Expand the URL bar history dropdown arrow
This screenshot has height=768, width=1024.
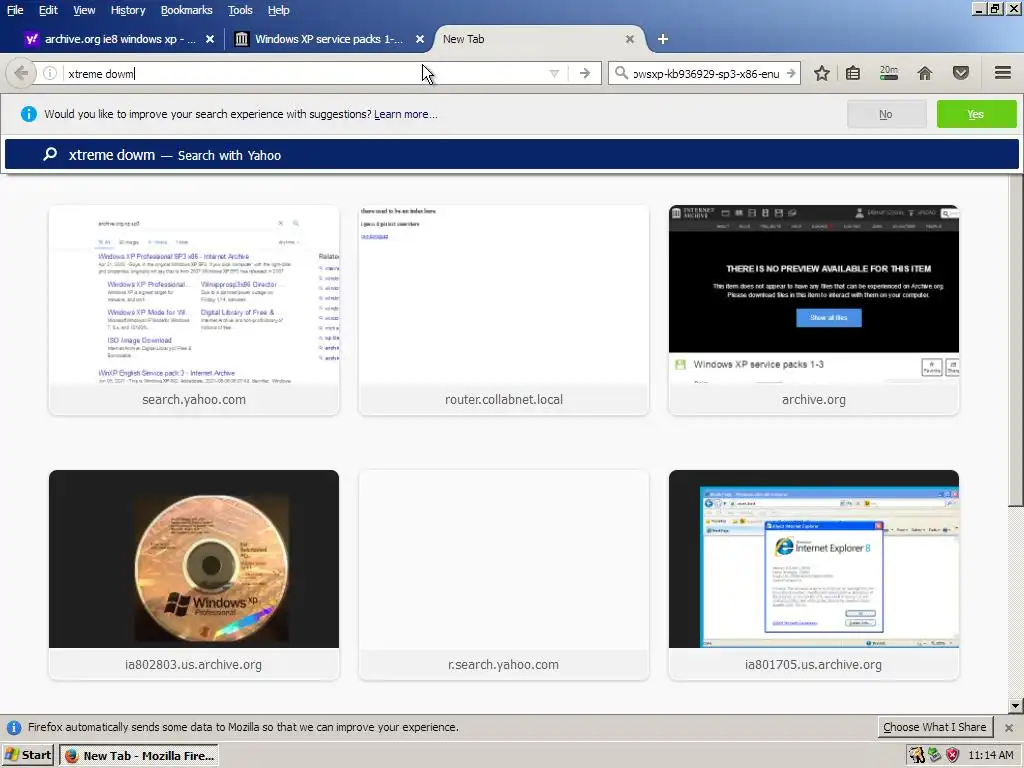click(x=554, y=74)
